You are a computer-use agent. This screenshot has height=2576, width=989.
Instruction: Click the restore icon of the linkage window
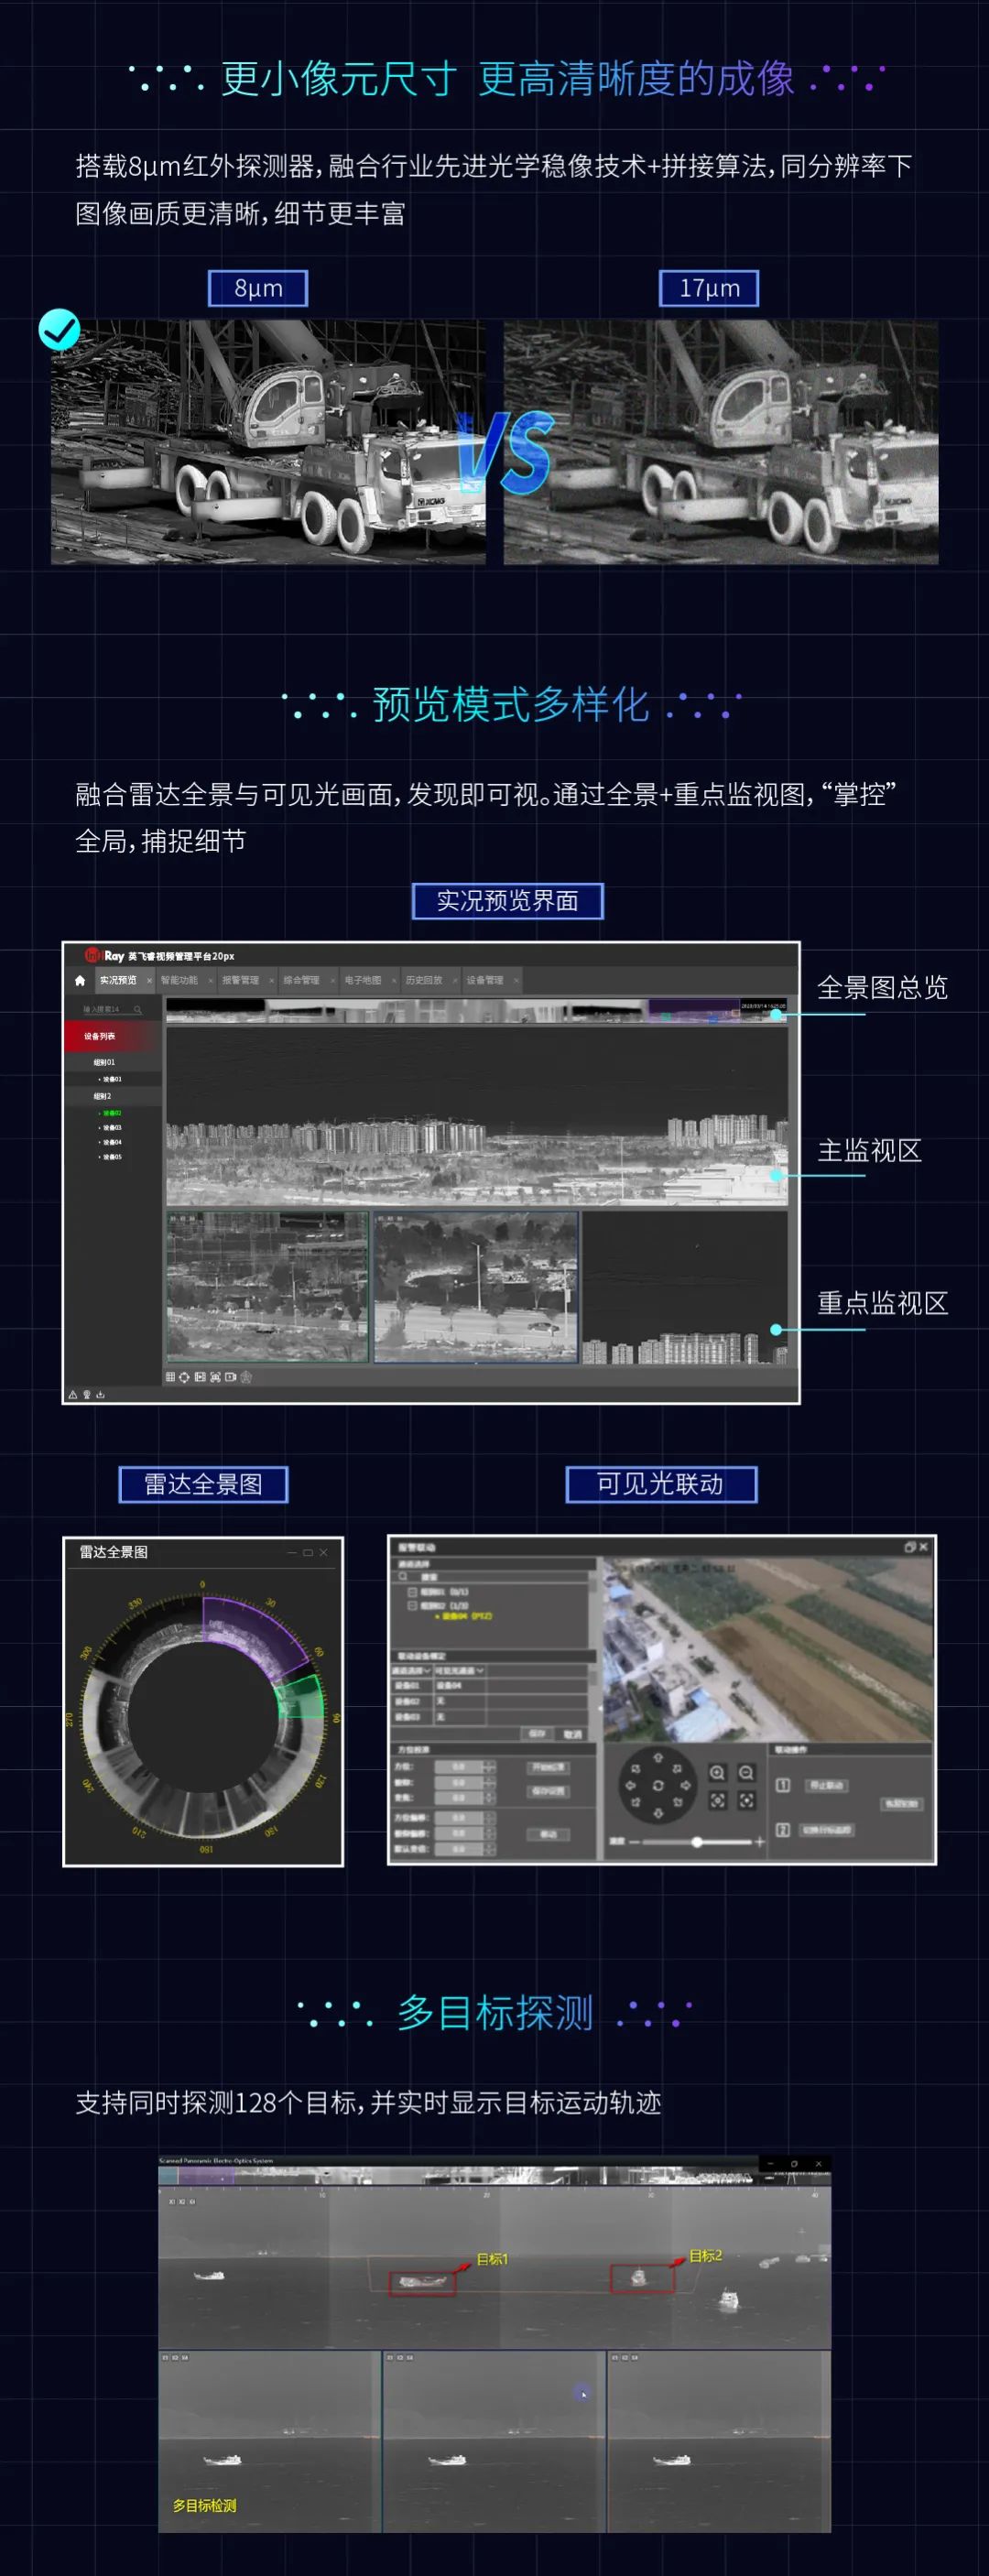910,1547
